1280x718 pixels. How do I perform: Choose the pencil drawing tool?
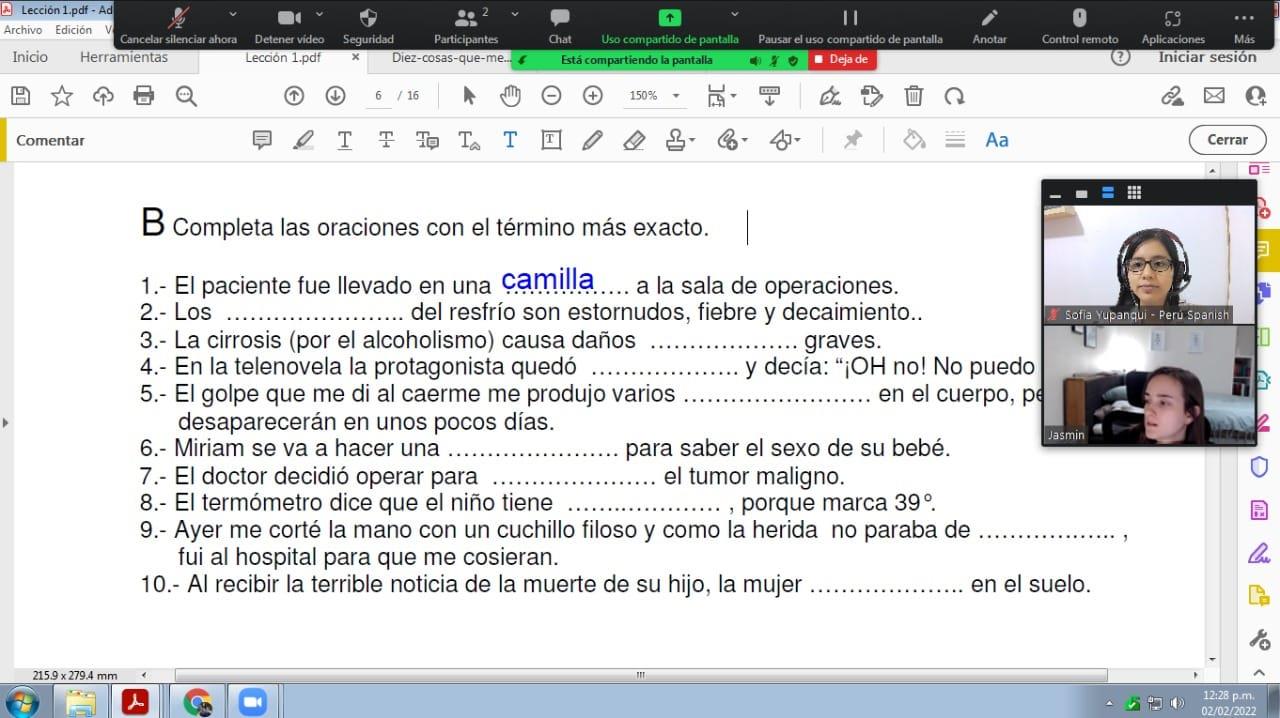point(592,140)
